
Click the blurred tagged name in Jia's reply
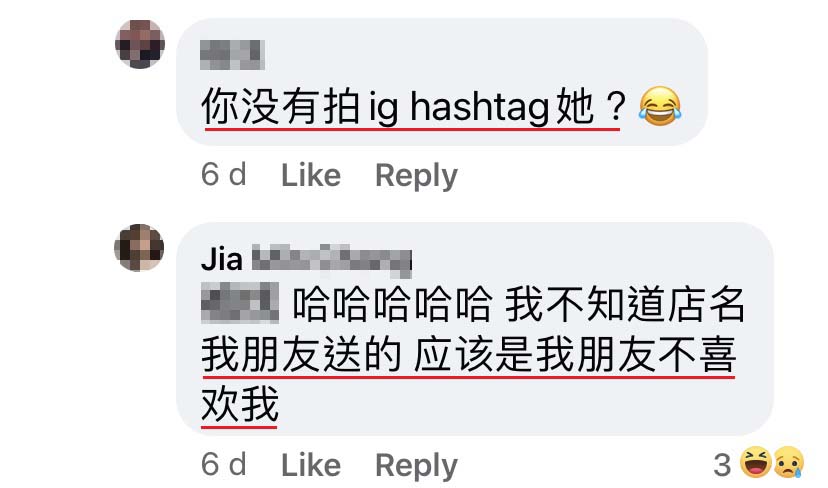coord(240,302)
